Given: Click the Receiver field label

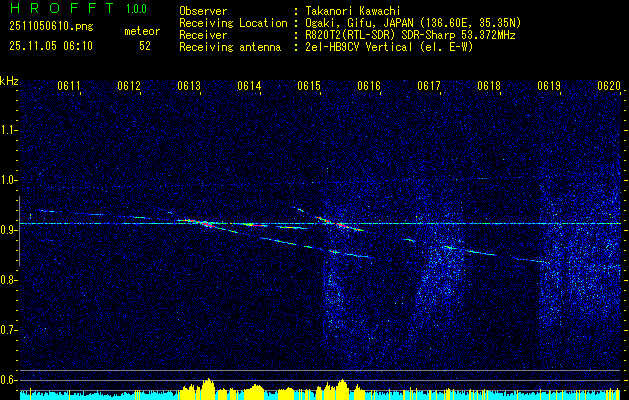Looking at the screenshot, I should (x=203, y=35).
